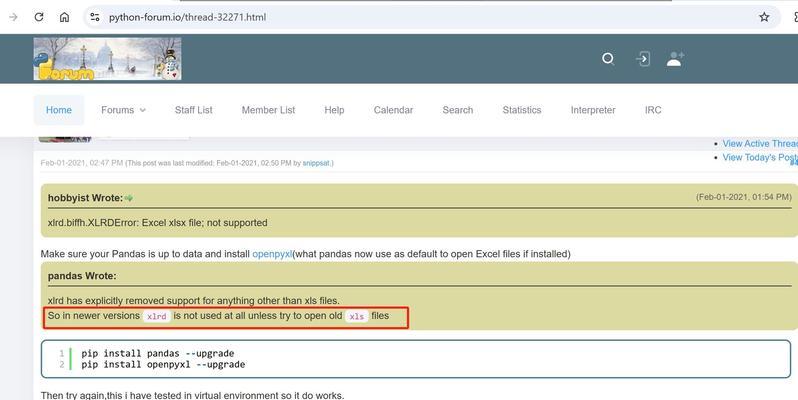This screenshot has width=798, height=400.
Task: Click the browser forward arrow
Action: 13,17
